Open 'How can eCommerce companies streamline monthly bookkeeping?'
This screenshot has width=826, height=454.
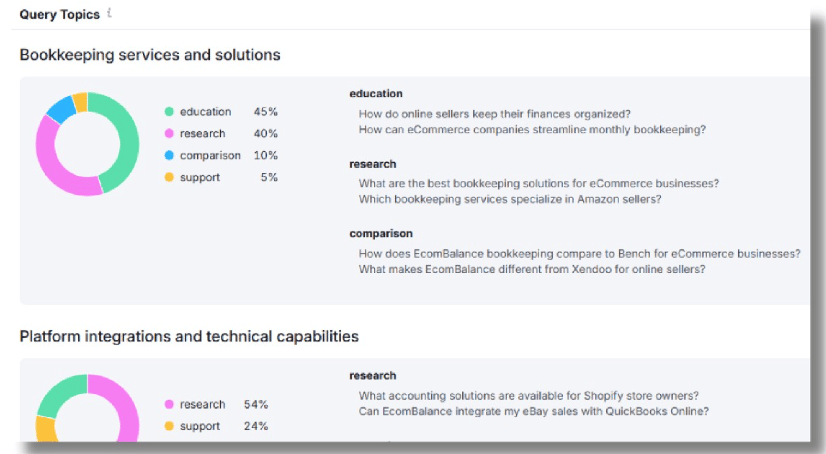532,130
